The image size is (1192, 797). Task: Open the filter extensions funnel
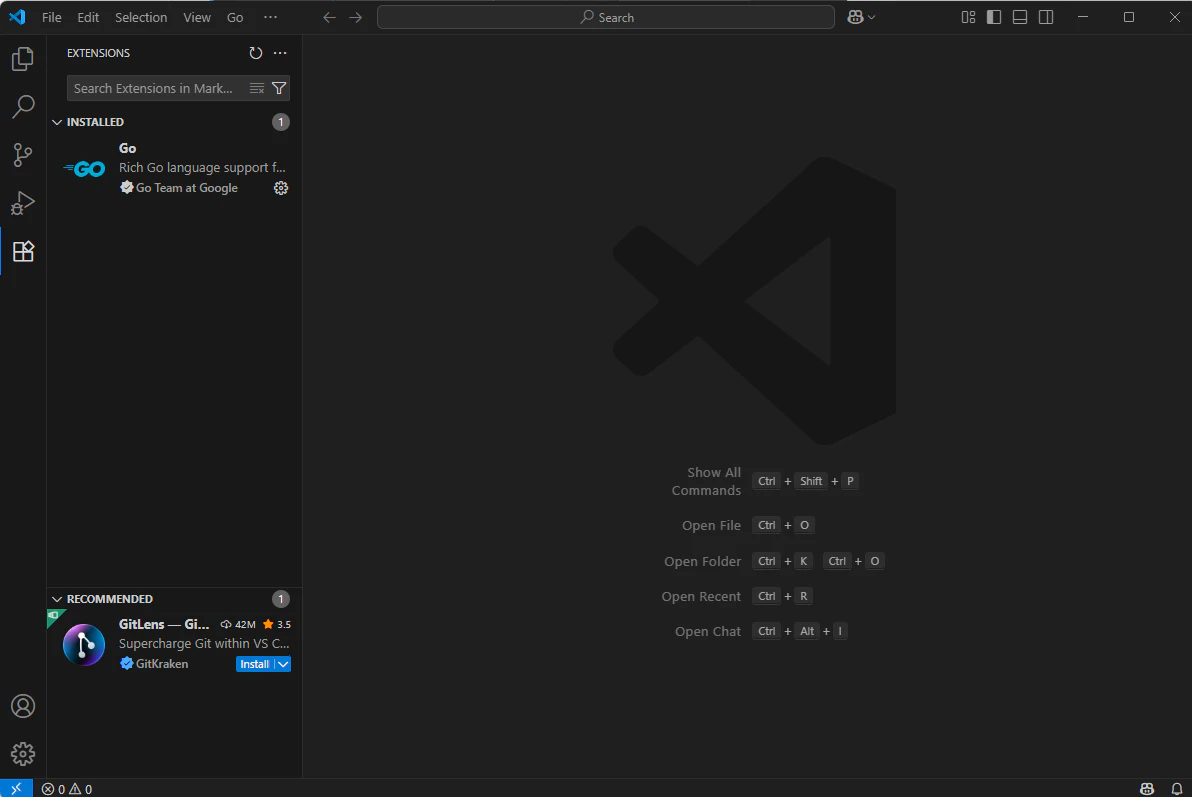pos(279,88)
